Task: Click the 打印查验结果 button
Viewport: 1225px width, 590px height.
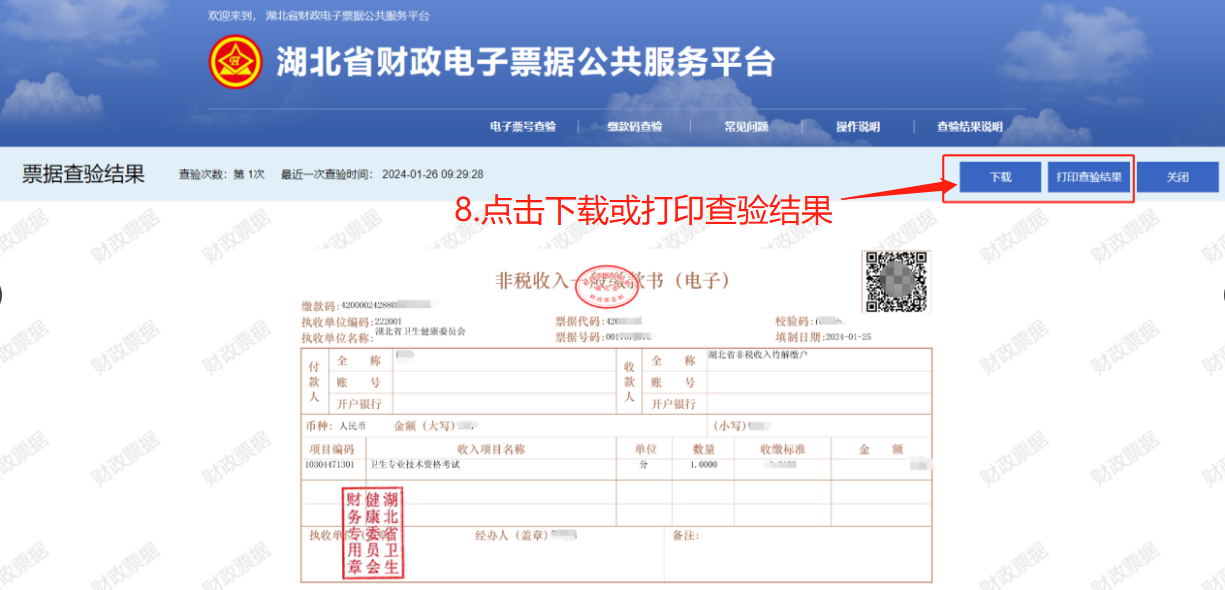Action: tap(1088, 177)
